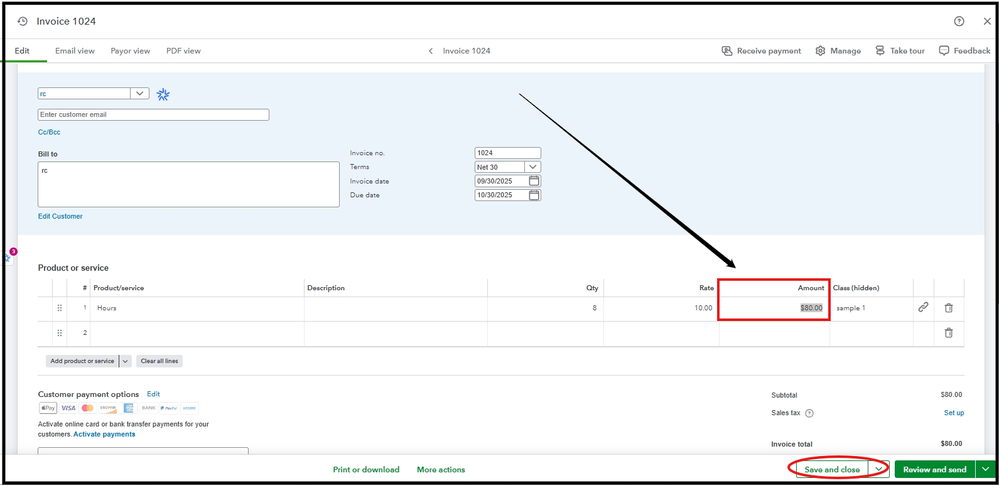The height and width of the screenshot is (485, 999).
Task: Click the Apple Pay payment icon
Action: 48,408
